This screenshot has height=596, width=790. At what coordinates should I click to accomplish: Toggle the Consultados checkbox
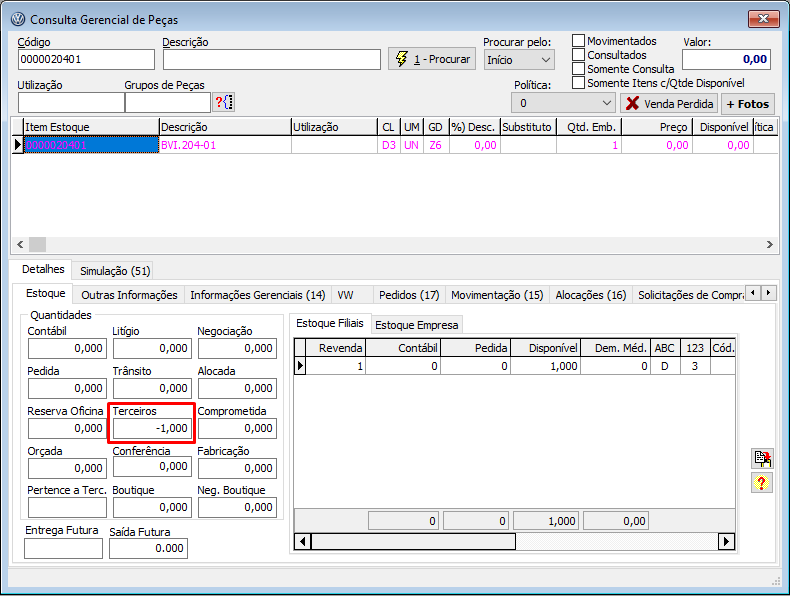[578, 54]
